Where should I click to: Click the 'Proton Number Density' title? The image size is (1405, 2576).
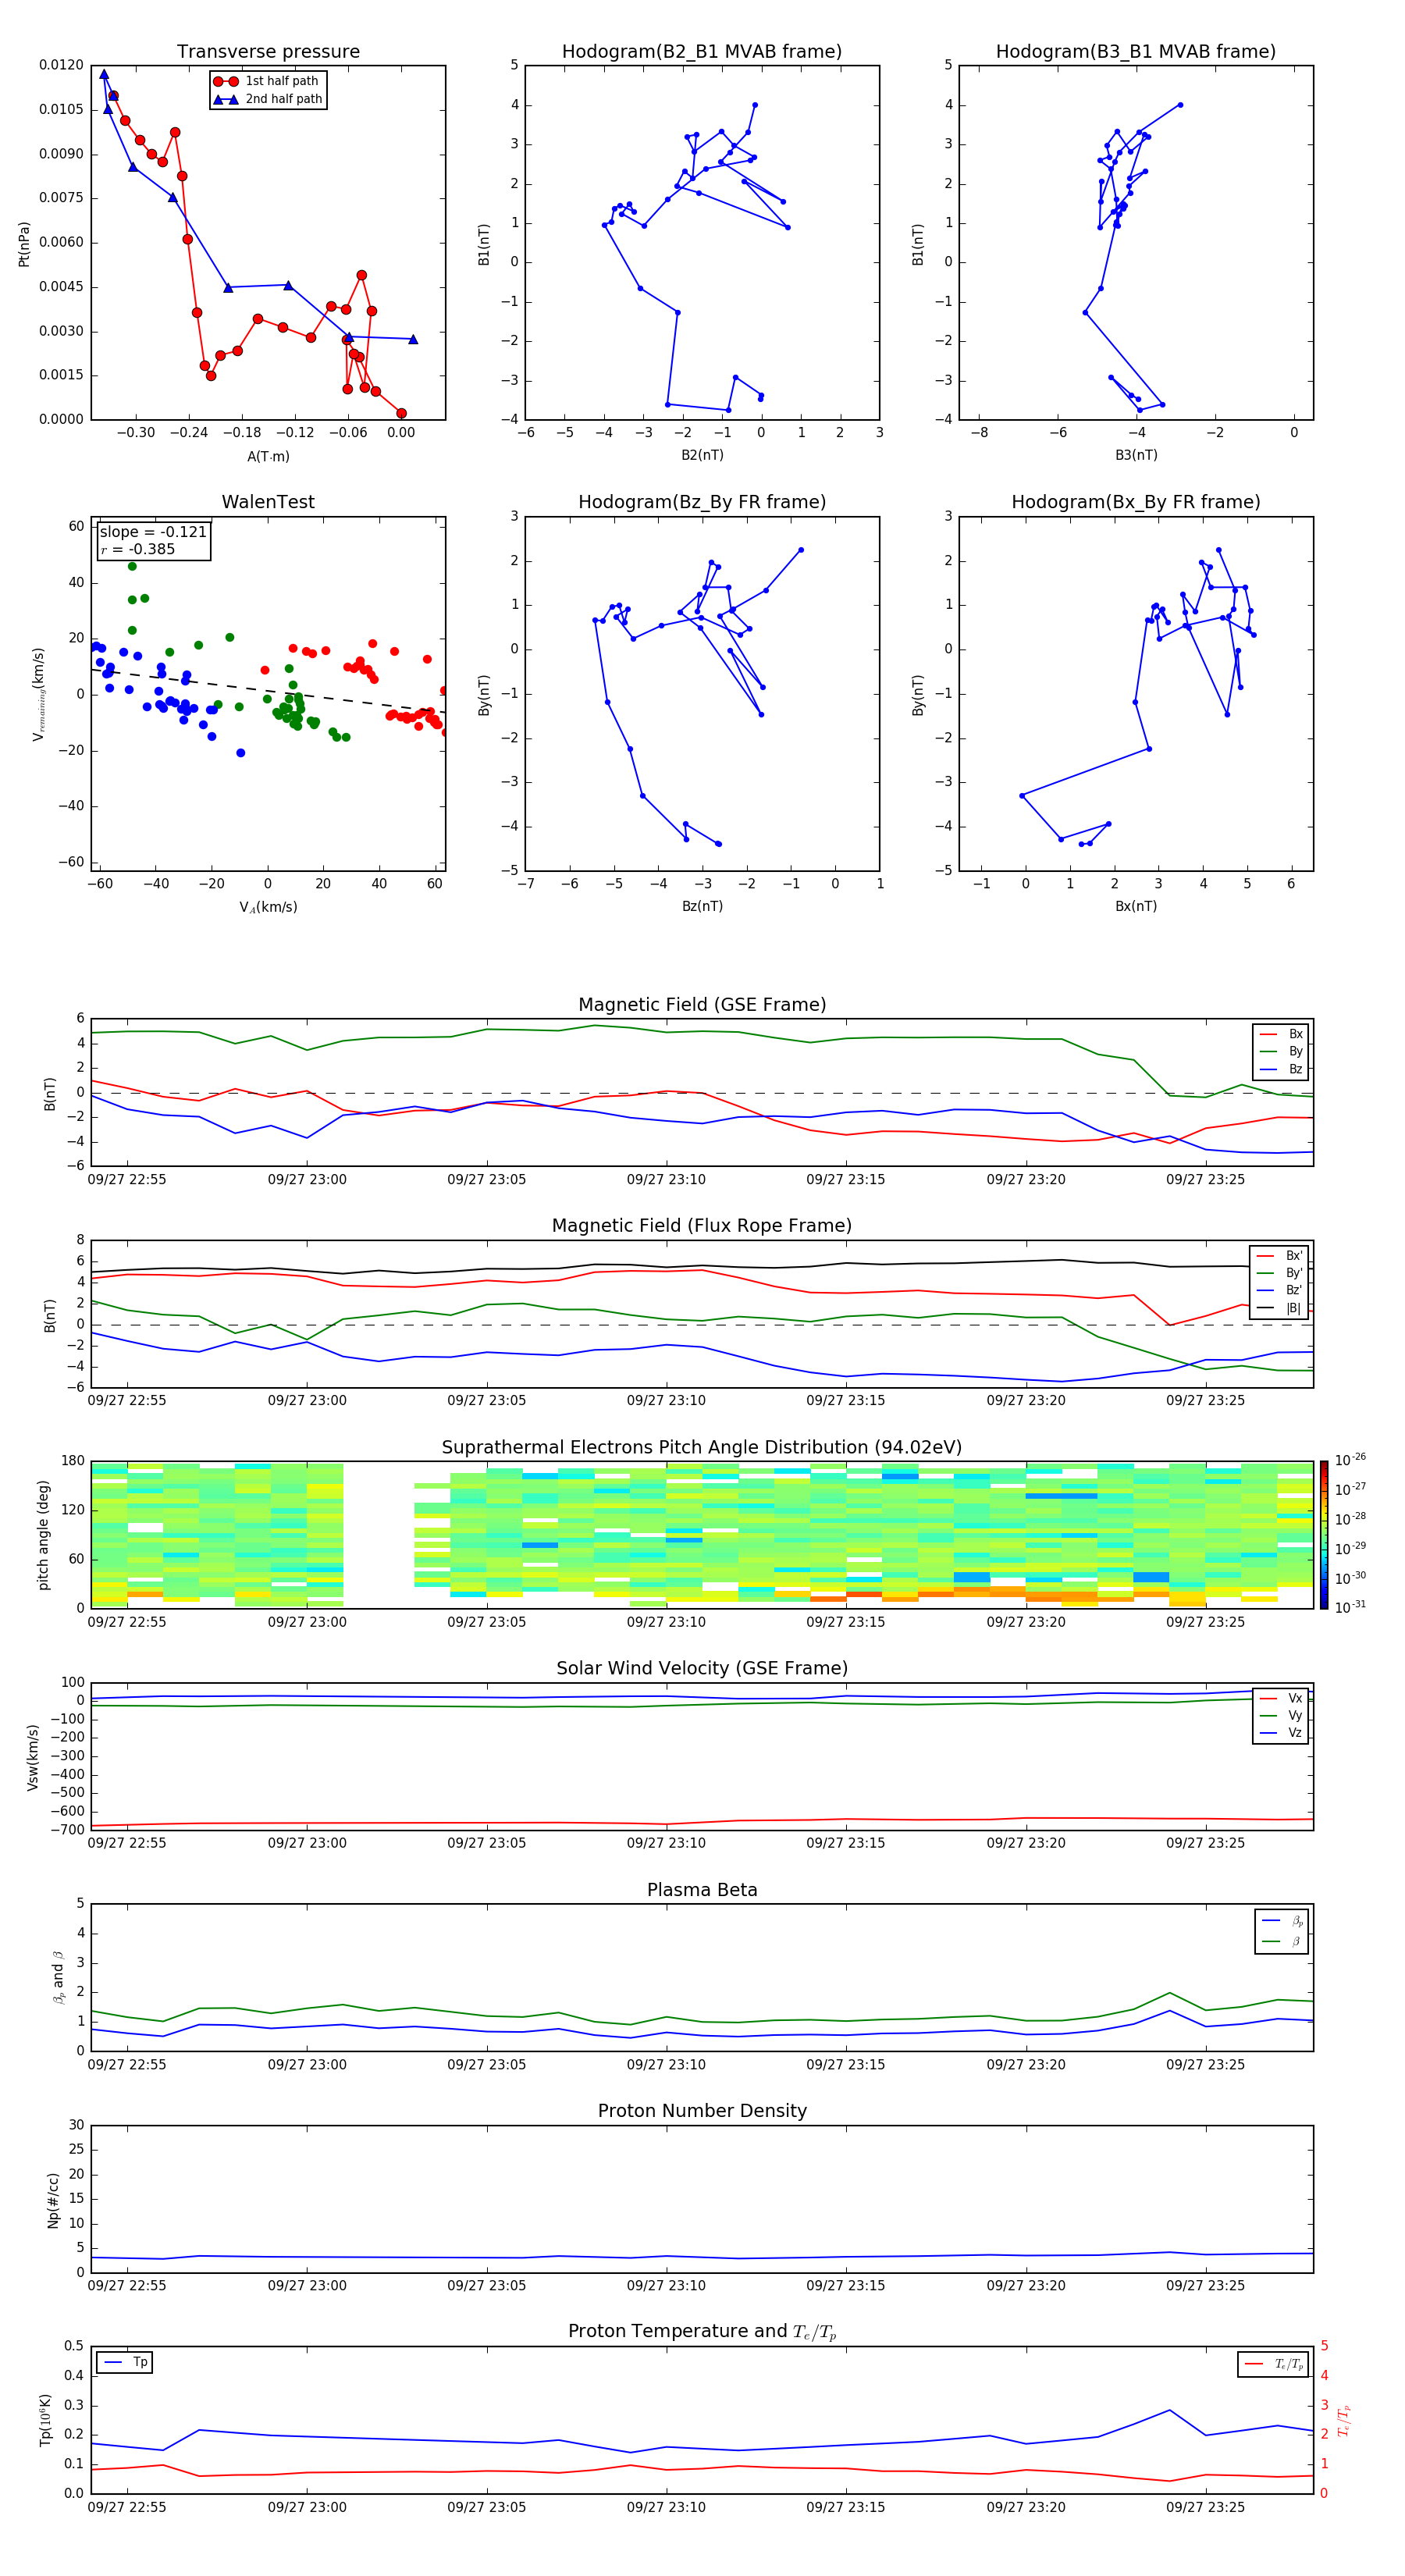pyautogui.click(x=702, y=2111)
